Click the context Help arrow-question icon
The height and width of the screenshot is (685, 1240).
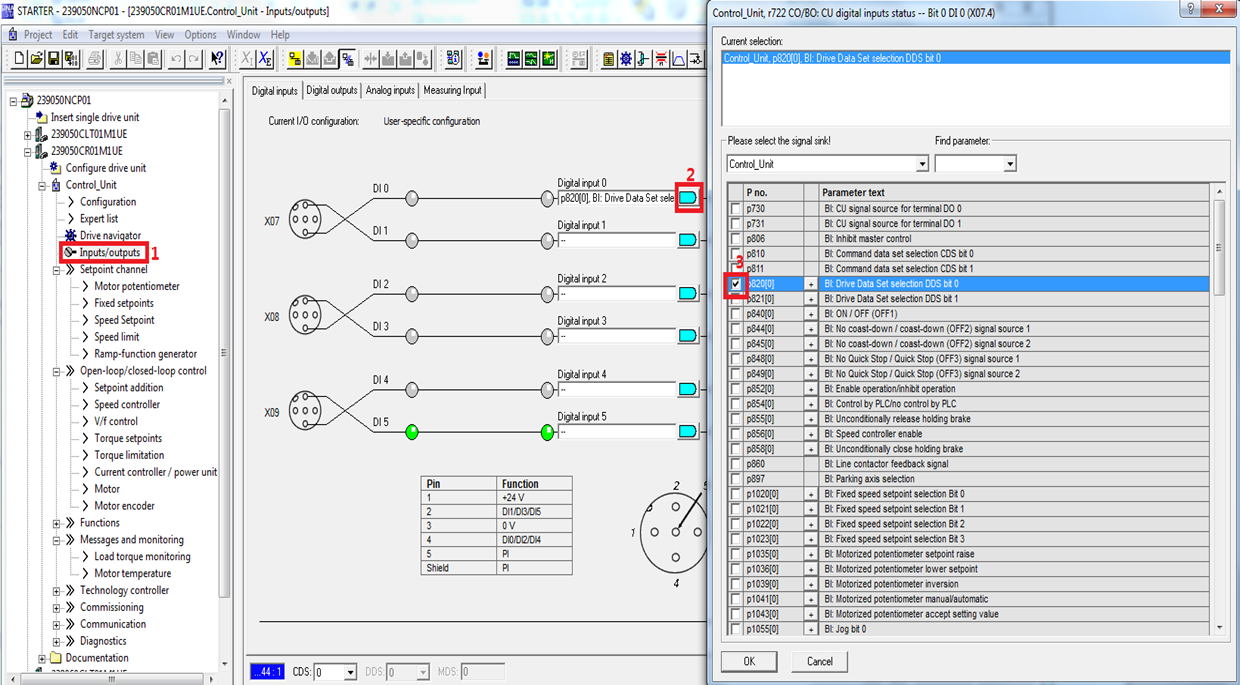(217, 59)
